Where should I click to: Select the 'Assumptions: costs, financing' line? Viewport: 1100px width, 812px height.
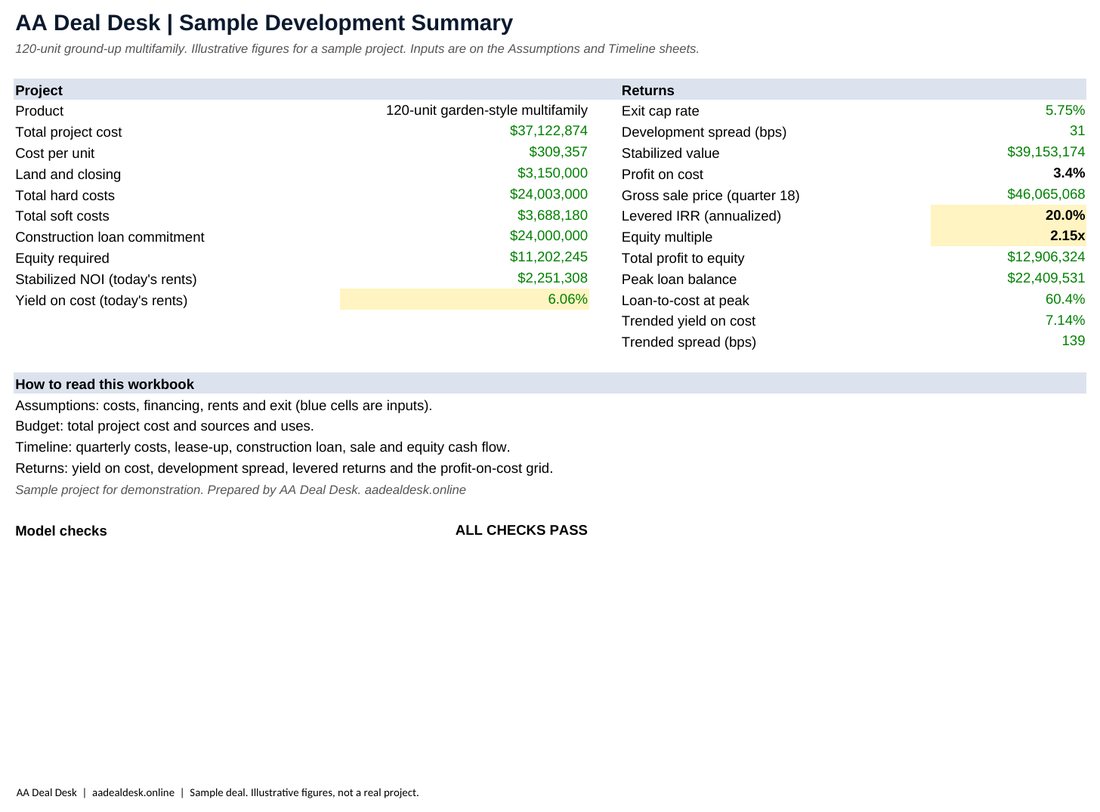point(224,405)
